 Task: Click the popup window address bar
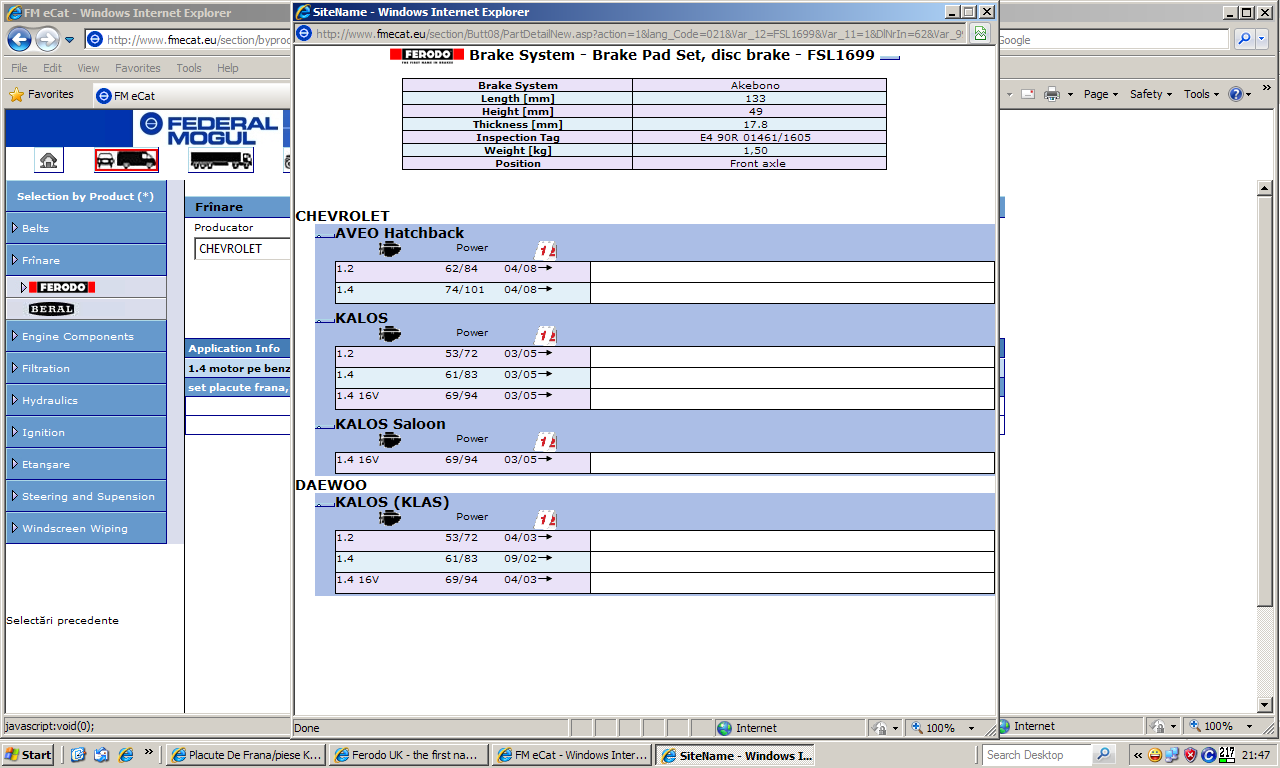click(x=632, y=34)
